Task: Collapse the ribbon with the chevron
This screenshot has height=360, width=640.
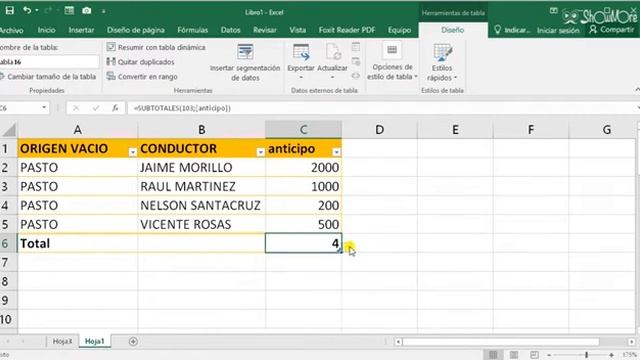Action: [637, 90]
